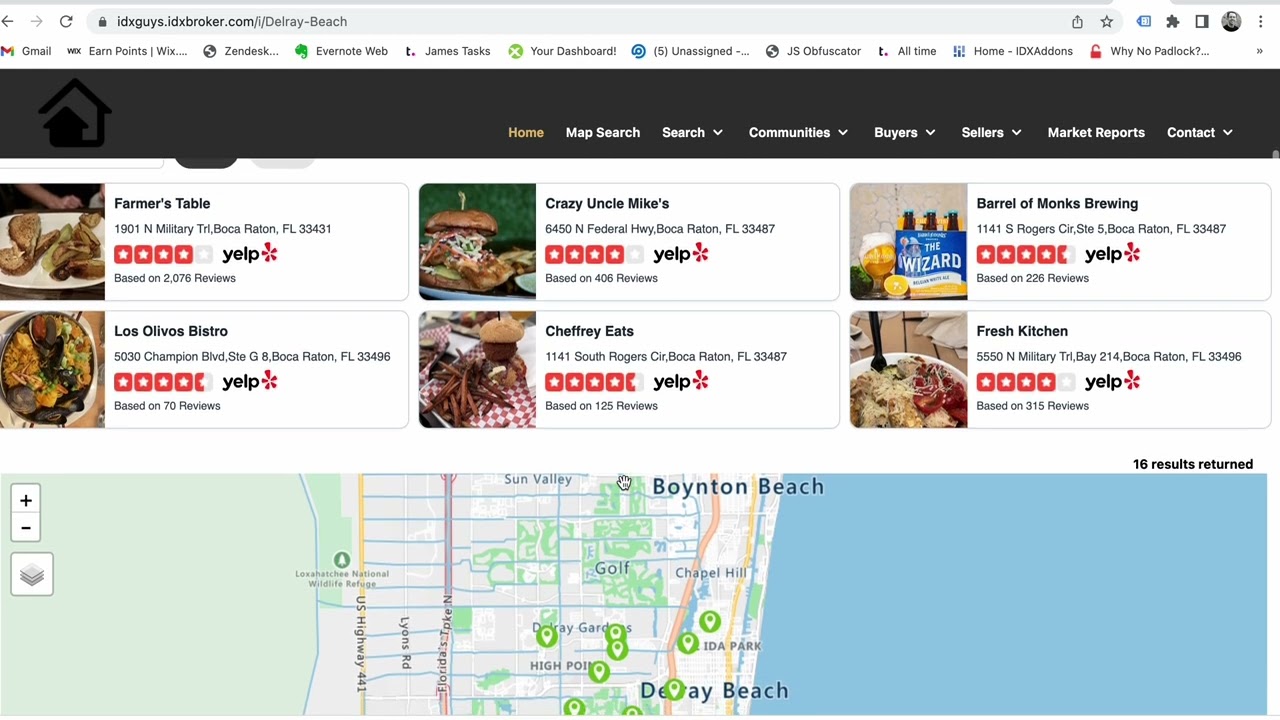Viewport: 1280px width, 720px height.
Task: Click the green map marker near IDA PARK
Action: click(687, 643)
